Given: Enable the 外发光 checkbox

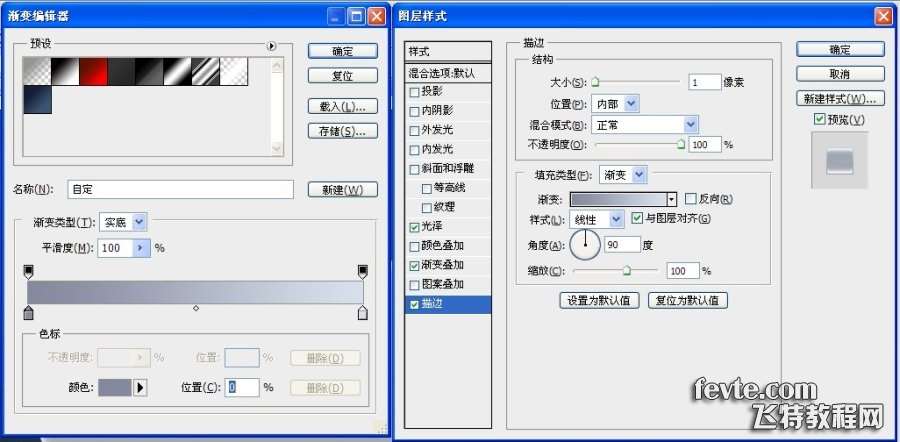Looking at the screenshot, I should pyautogui.click(x=414, y=131).
